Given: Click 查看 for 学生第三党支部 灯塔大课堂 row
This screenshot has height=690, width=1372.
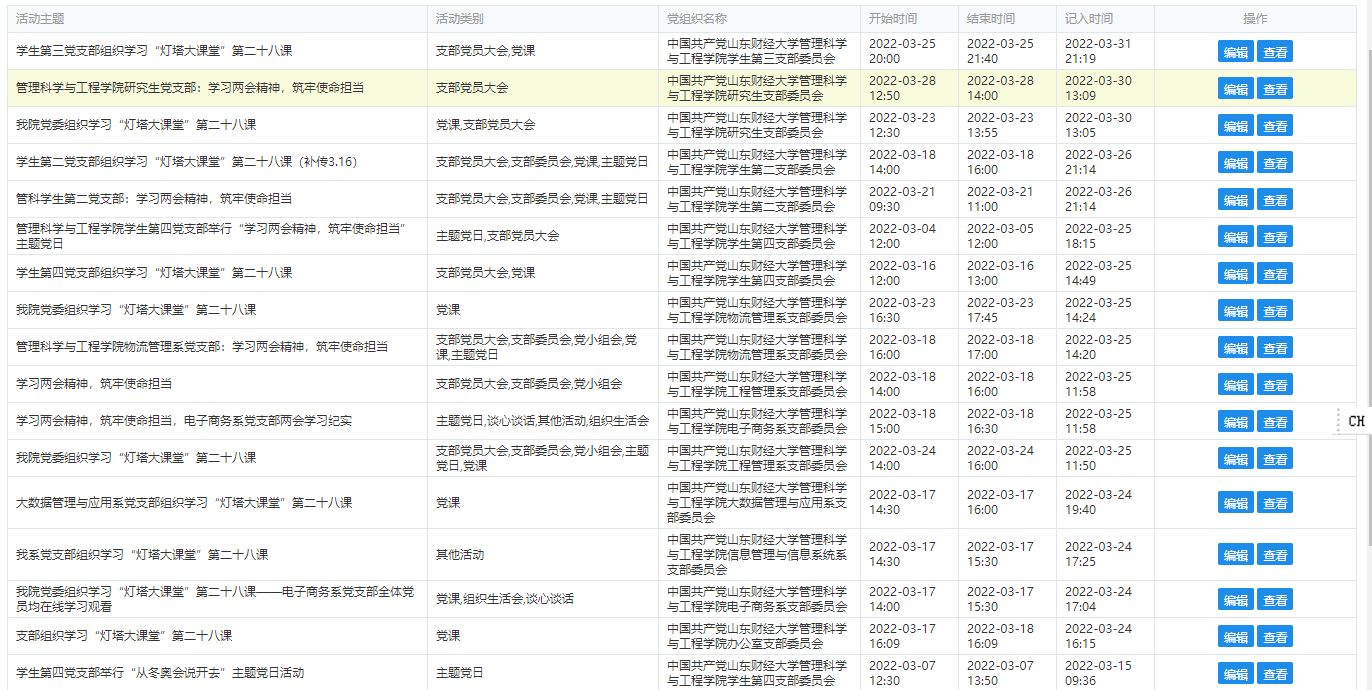Looking at the screenshot, I should (x=1274, y=52).
